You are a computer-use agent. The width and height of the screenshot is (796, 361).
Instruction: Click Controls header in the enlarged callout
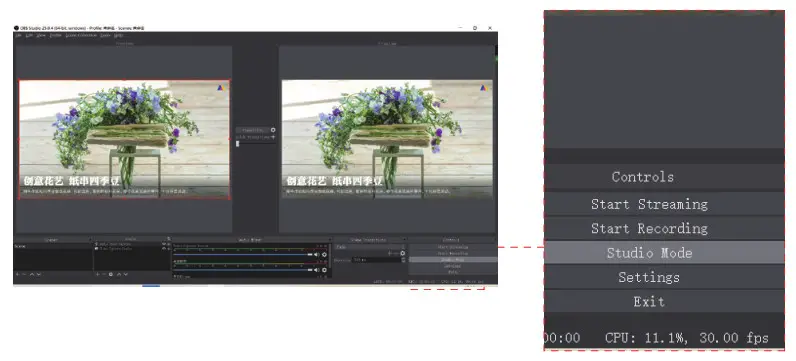tap(643, 177)
